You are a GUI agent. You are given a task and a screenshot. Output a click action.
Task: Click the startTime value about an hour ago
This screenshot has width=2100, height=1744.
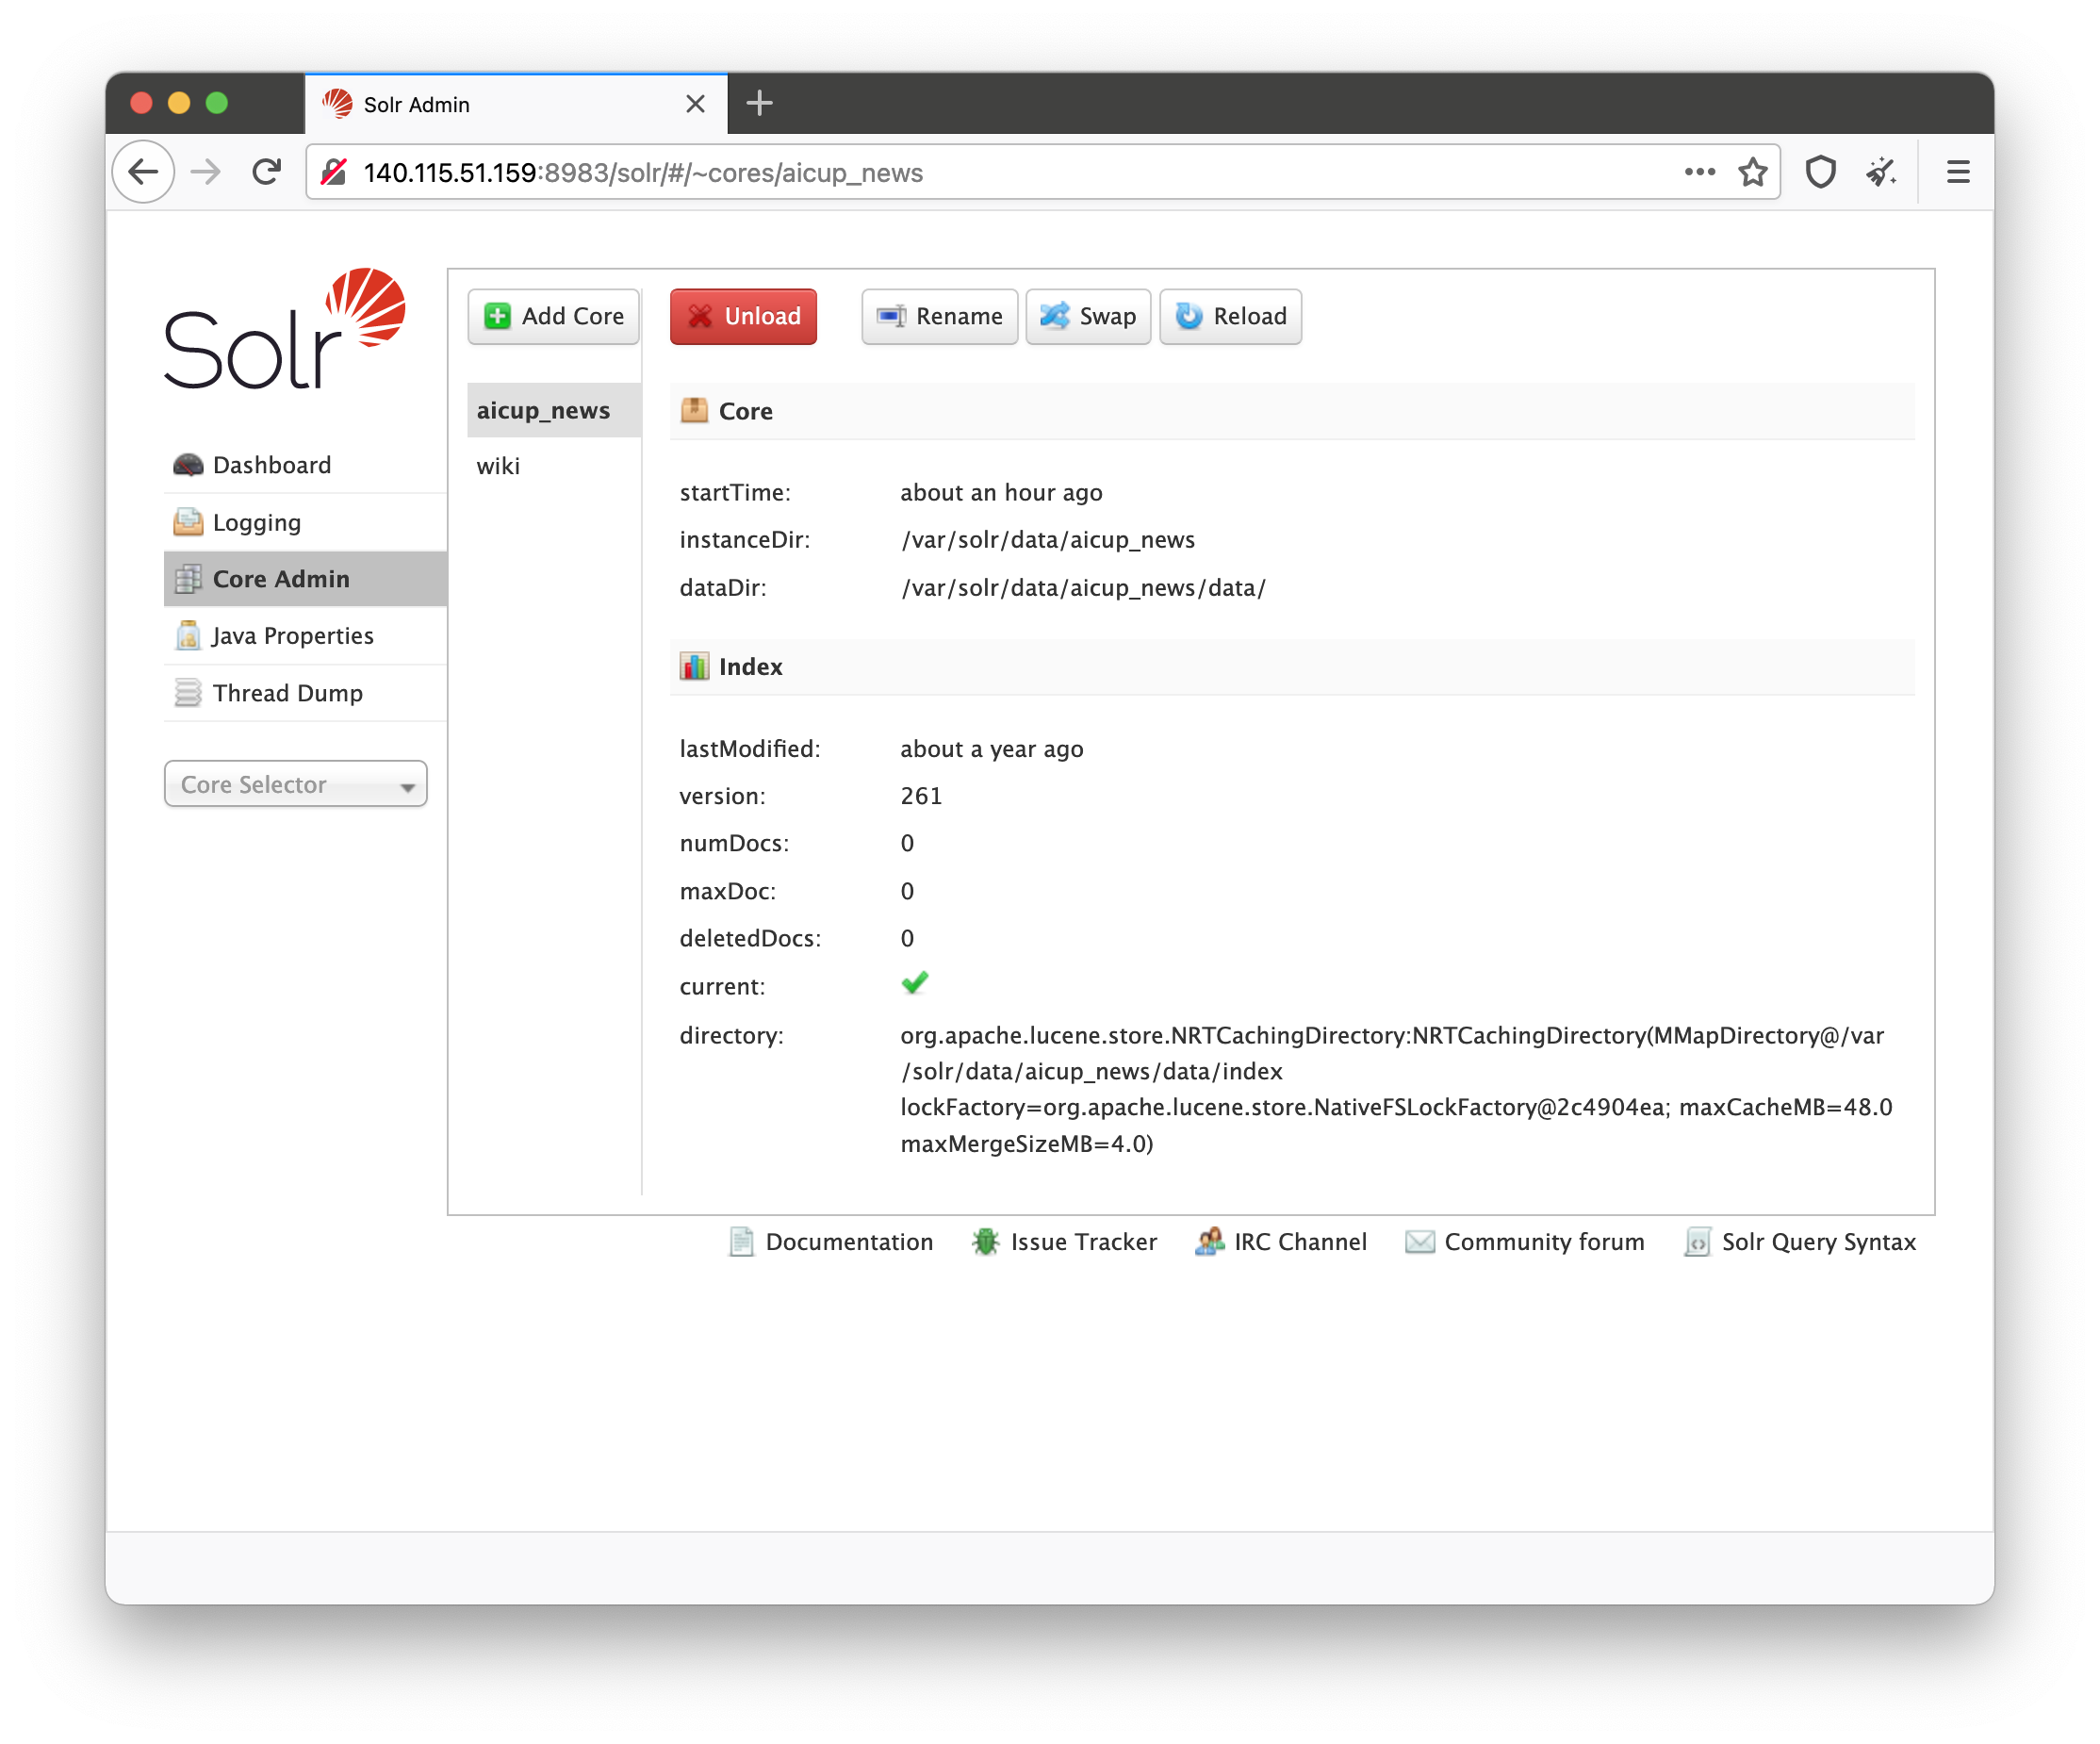[x=1001, y=493]
